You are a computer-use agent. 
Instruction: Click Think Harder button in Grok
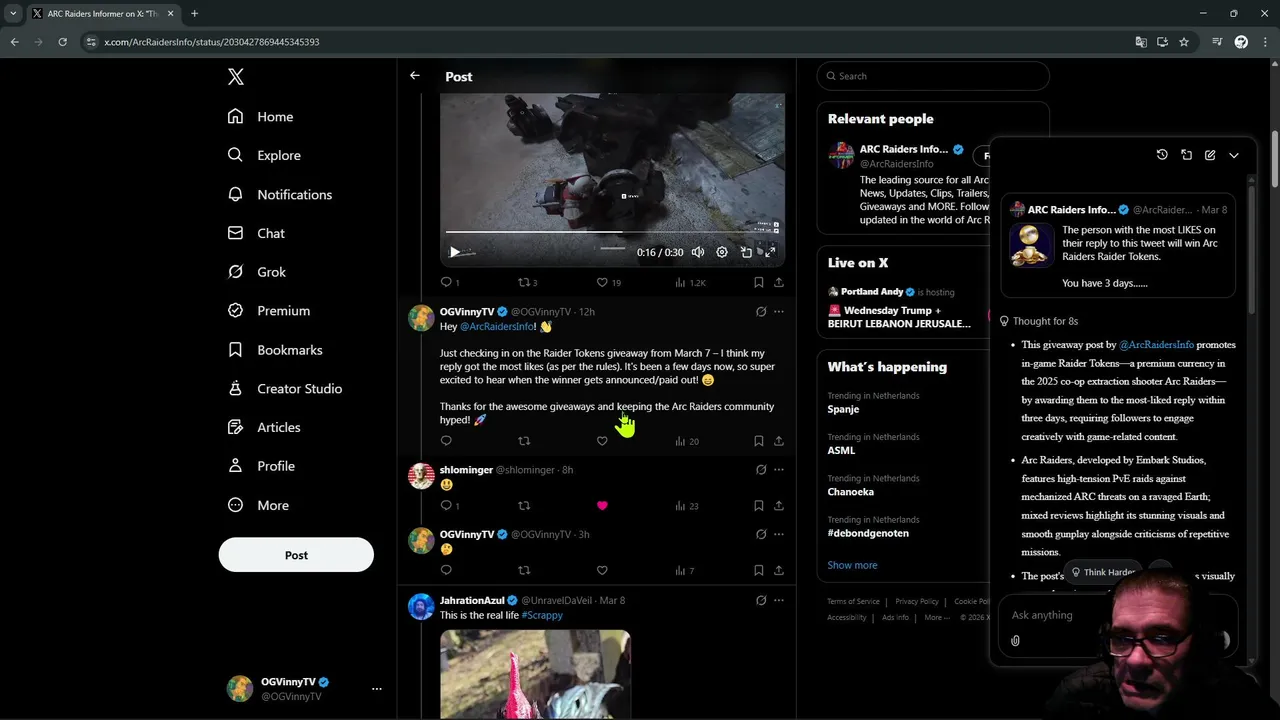pos(1103,572)
